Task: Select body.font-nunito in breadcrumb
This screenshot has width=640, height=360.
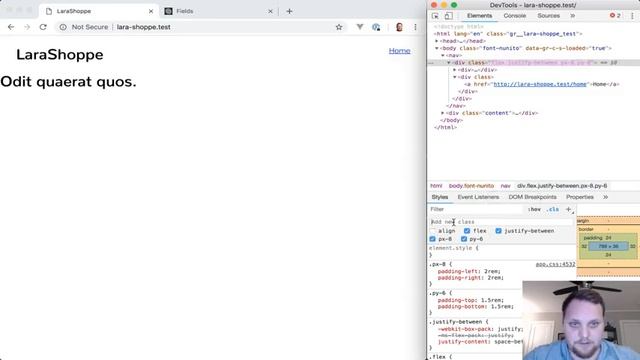Action: (471, 186)
